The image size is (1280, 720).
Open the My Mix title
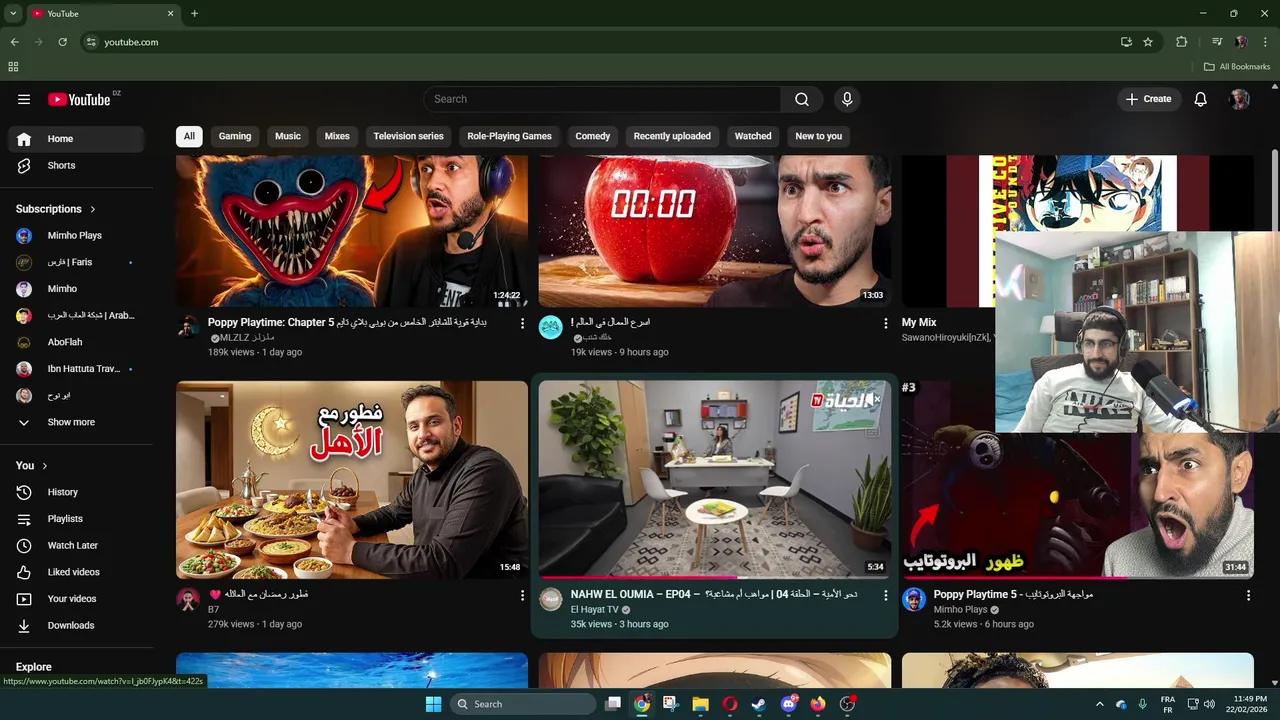click(x=919, y=323)
